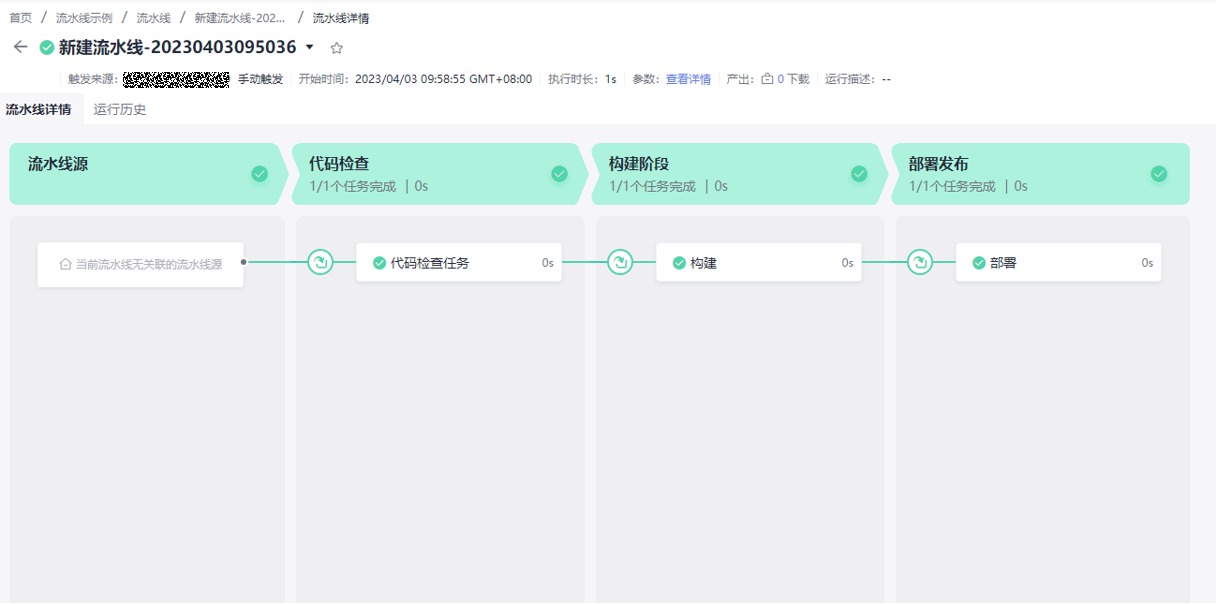Open 新建流水线-202... breadcrumb link

pyautogui.click(x=240, y=18)
